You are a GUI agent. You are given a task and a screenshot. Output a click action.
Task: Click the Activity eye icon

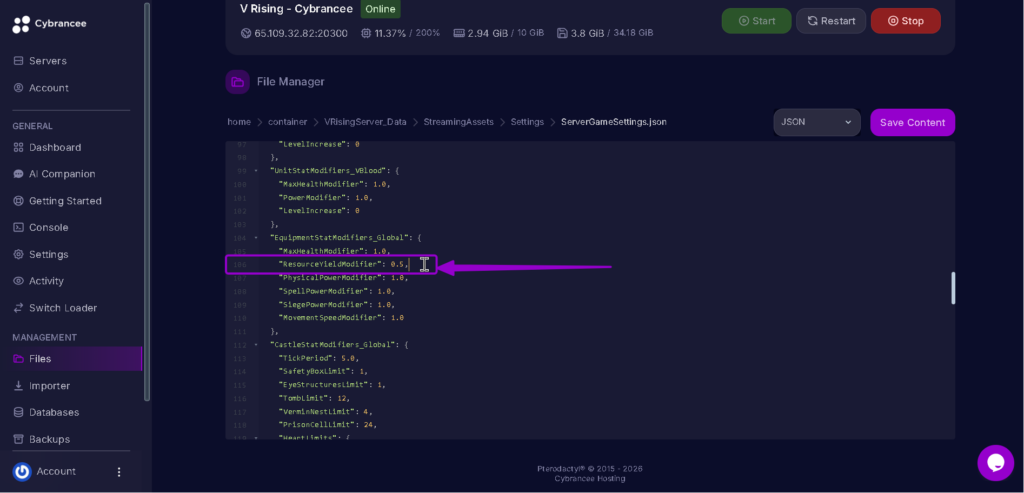(x=18, y=281)
